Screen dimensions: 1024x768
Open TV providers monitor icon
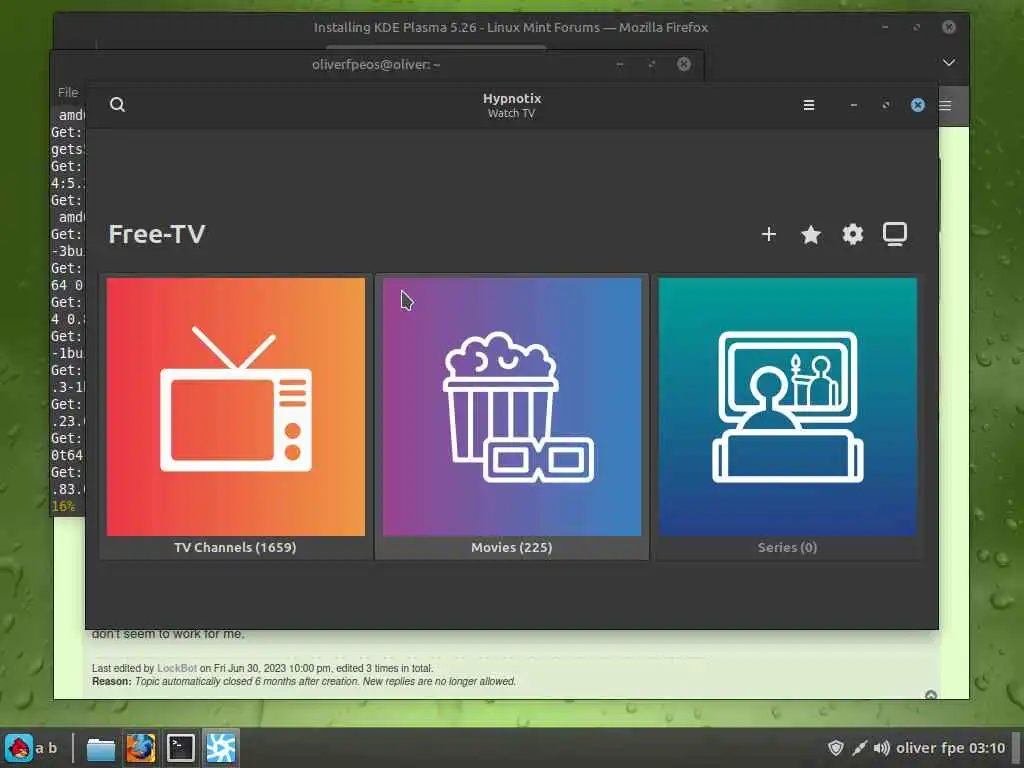[895, 234]
